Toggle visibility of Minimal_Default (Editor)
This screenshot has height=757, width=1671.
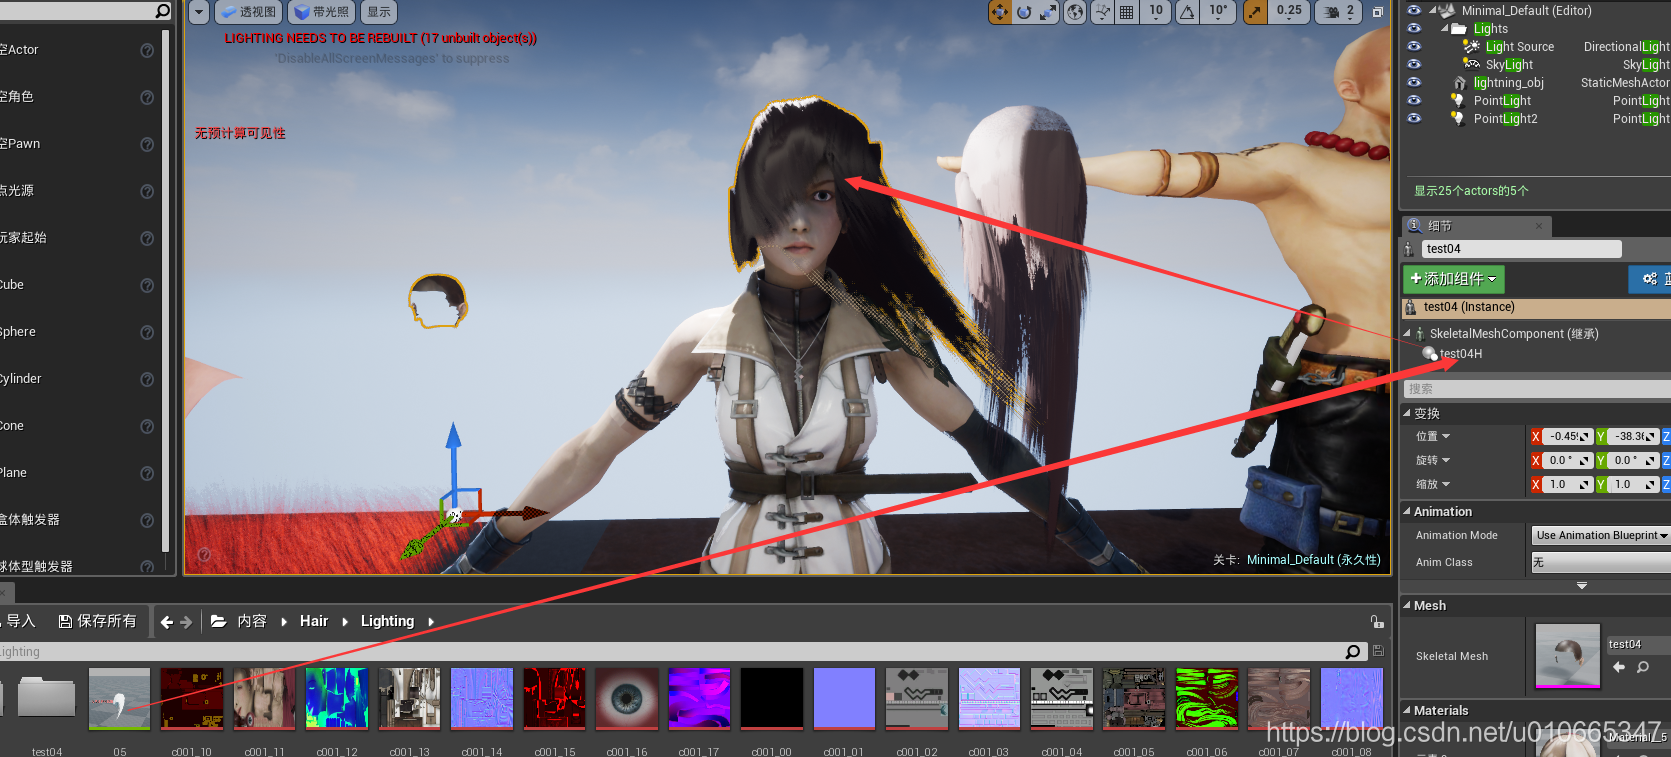tap(1414, 10)
